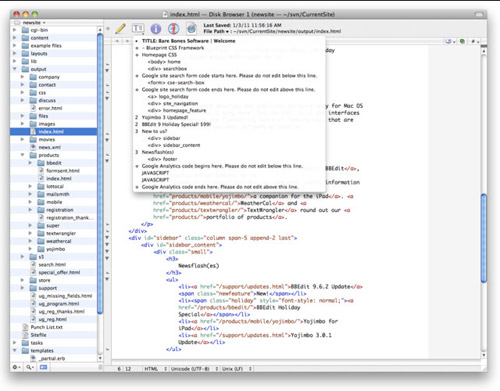The image size is (500, 391).
Task: Open the Unicode (UTF-8) encoding popup
Action: 194,369
